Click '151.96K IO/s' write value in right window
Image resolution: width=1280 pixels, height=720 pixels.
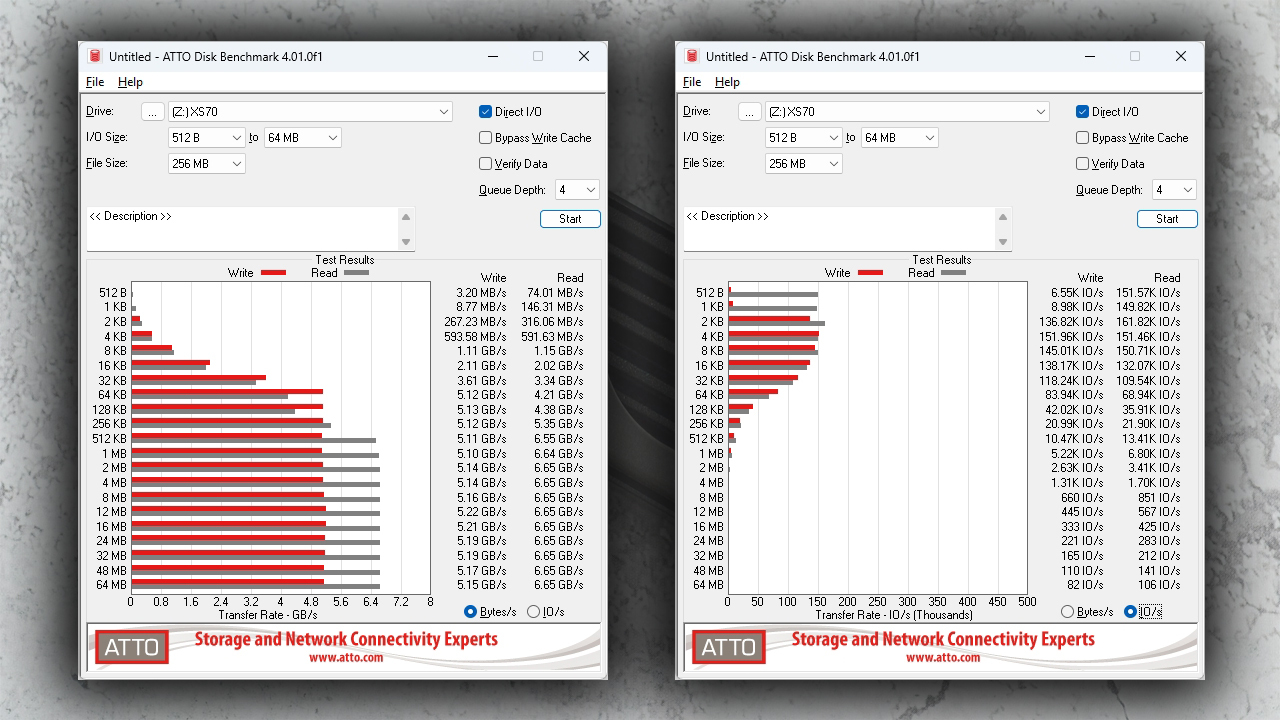(1071, 337)
